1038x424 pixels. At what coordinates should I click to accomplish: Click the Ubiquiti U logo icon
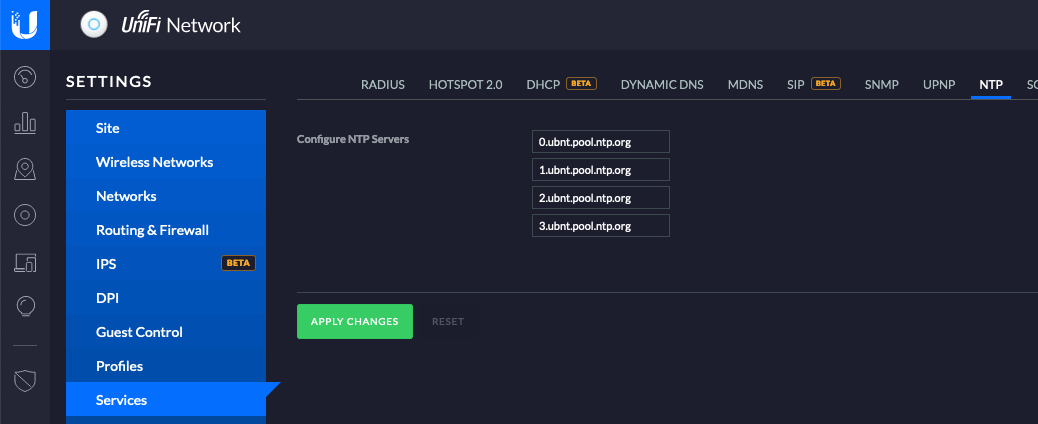click(24, 25)
